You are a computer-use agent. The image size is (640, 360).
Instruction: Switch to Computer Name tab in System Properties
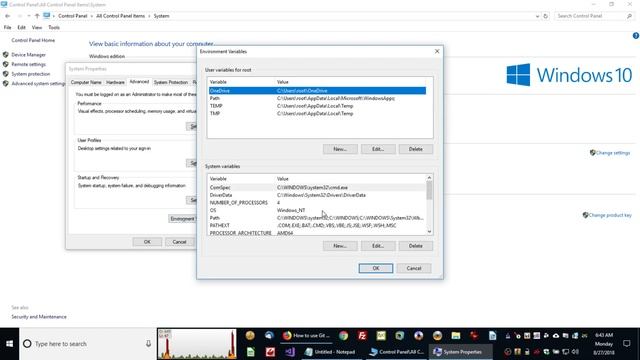(x=86, y=82)
